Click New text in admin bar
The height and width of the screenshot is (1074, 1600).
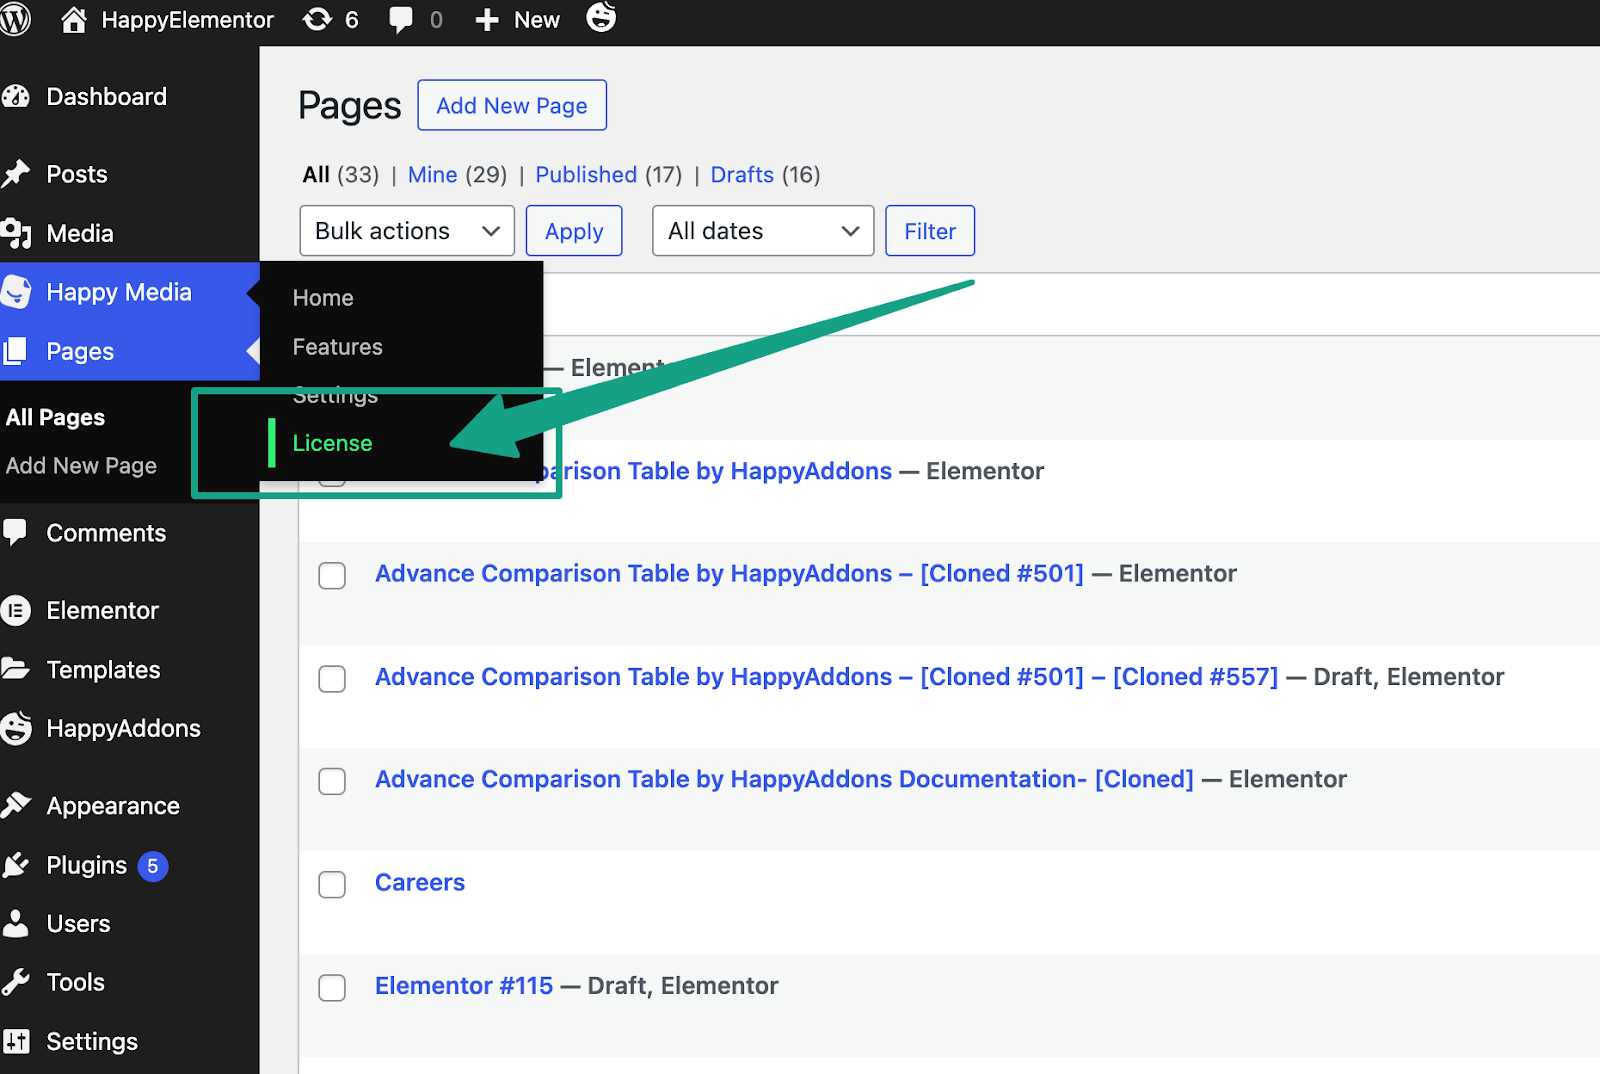point(537,20)
